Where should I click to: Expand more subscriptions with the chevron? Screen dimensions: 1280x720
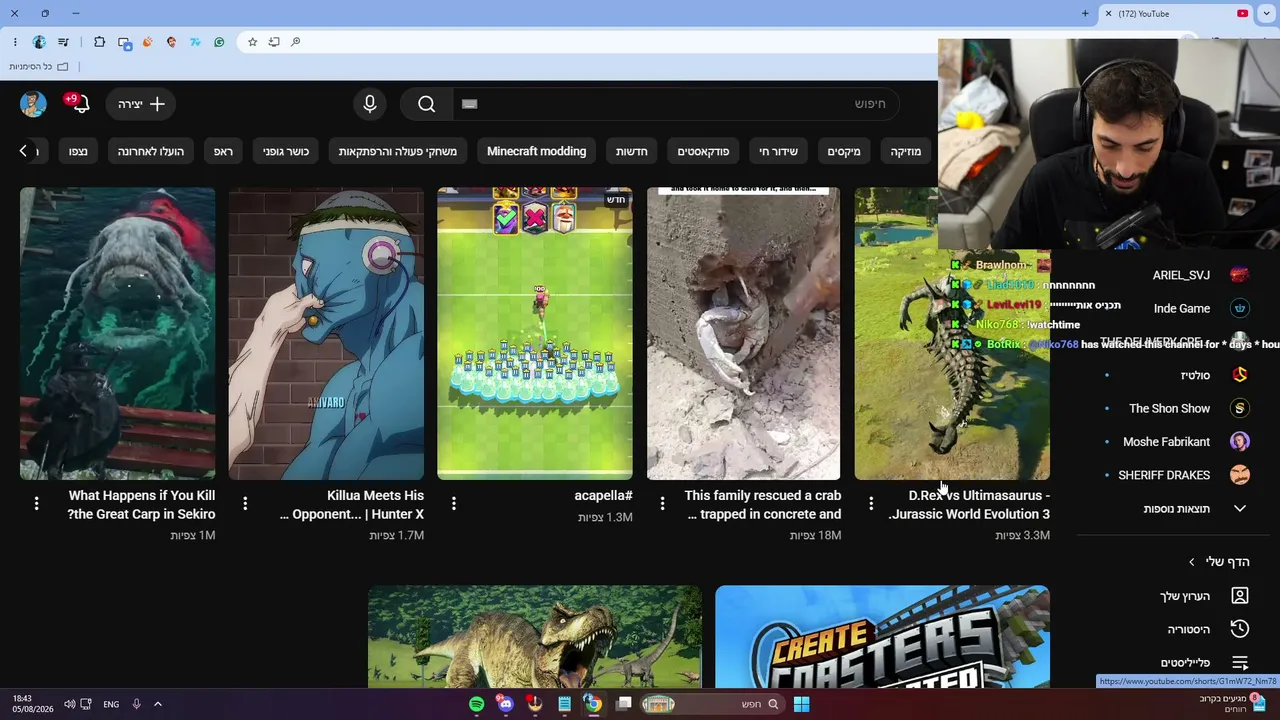pos(1240,509)
